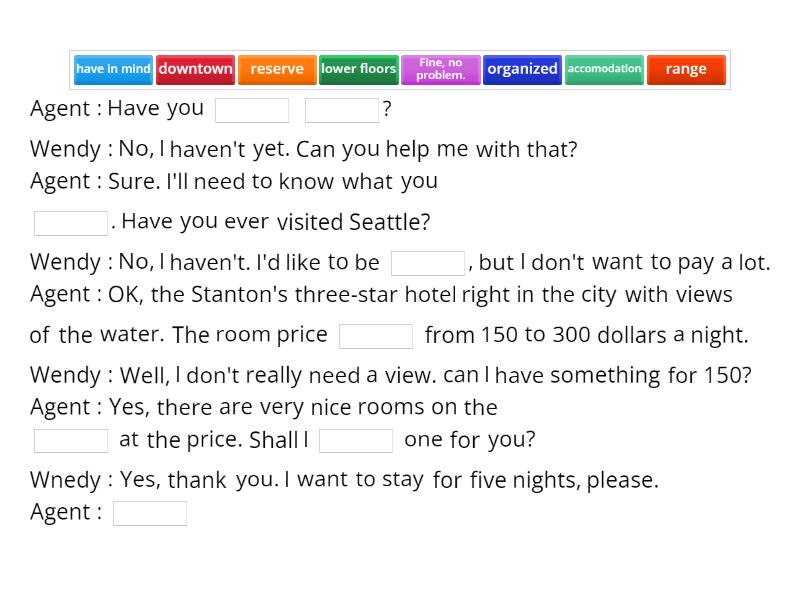Pick the 'reserve' answer tile

point(277,69)
